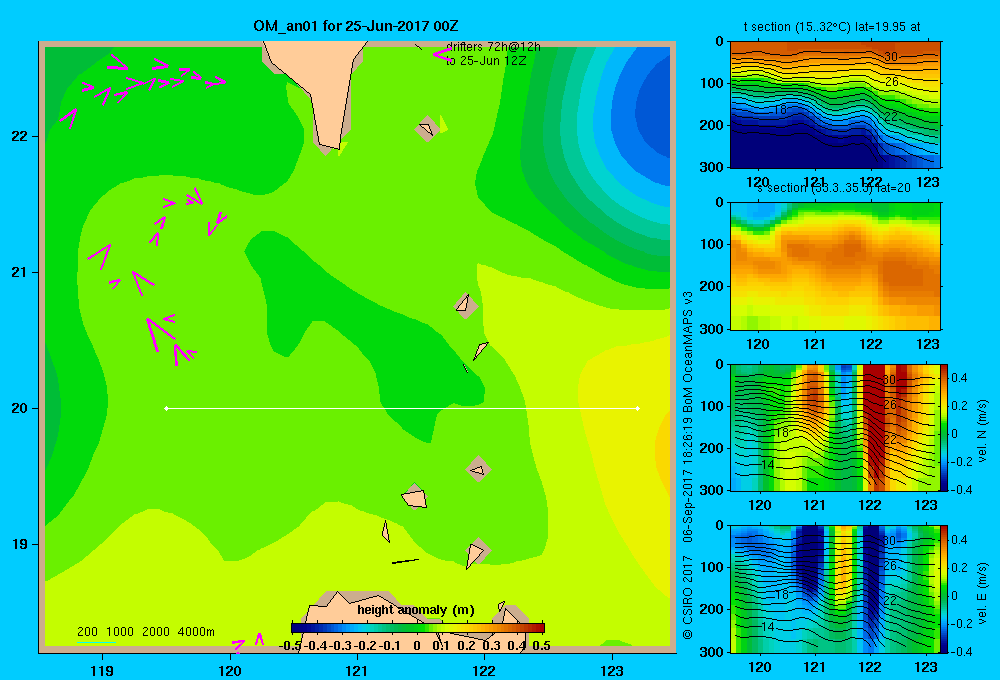Click the 't section (15..32°C) lat=19.95' title
This screenshot has width=1000, height=680.
coord(832,27)
